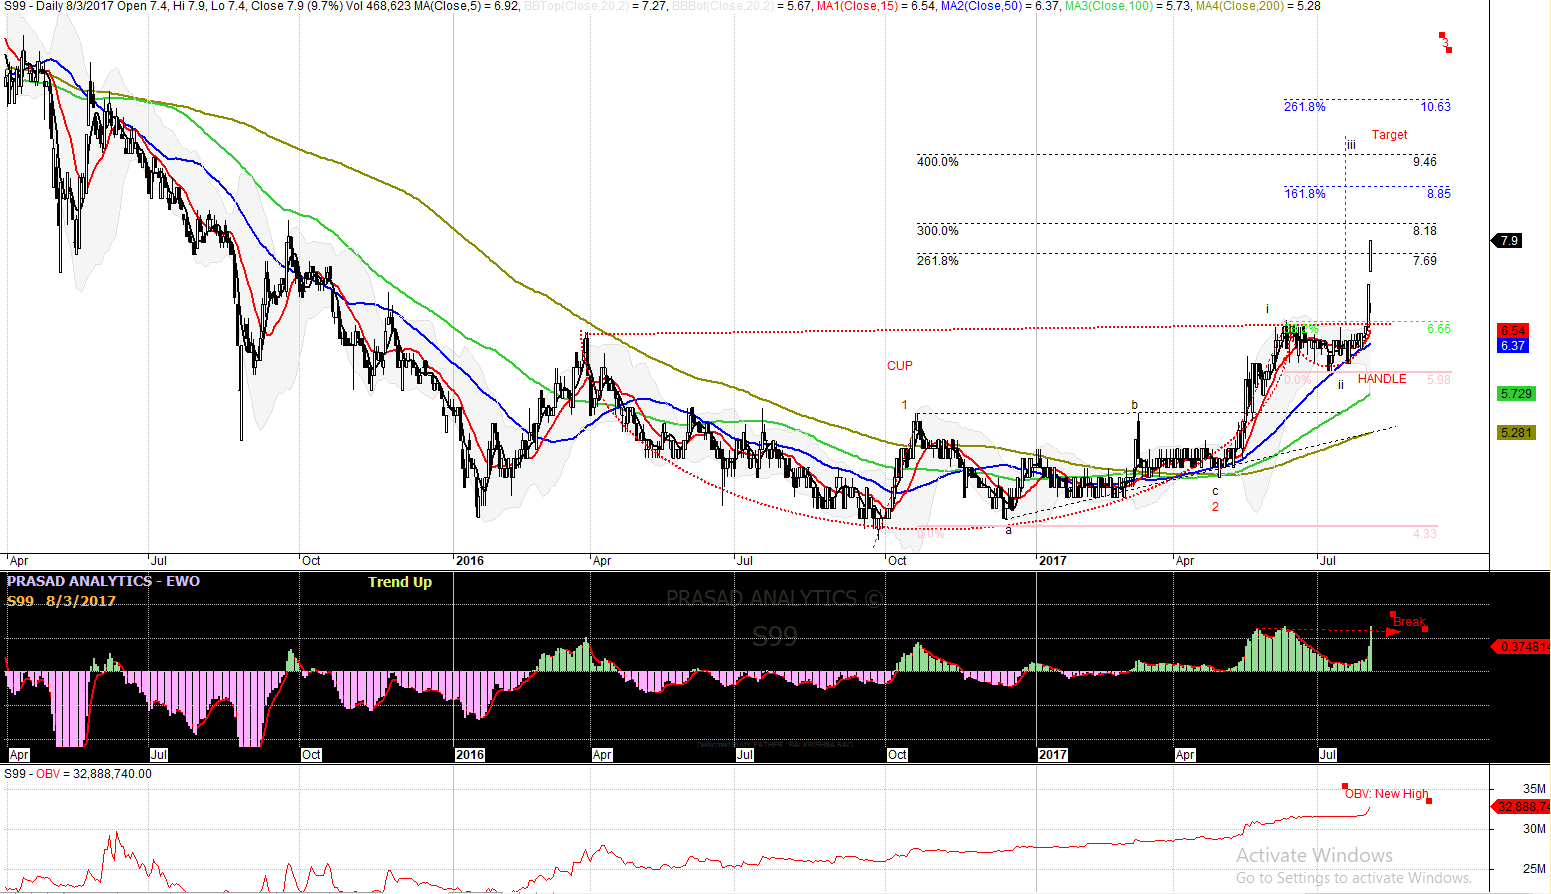Select the red Break arrow annotation
This screenshot has height=894, width=1551.
click(1408, 623)
